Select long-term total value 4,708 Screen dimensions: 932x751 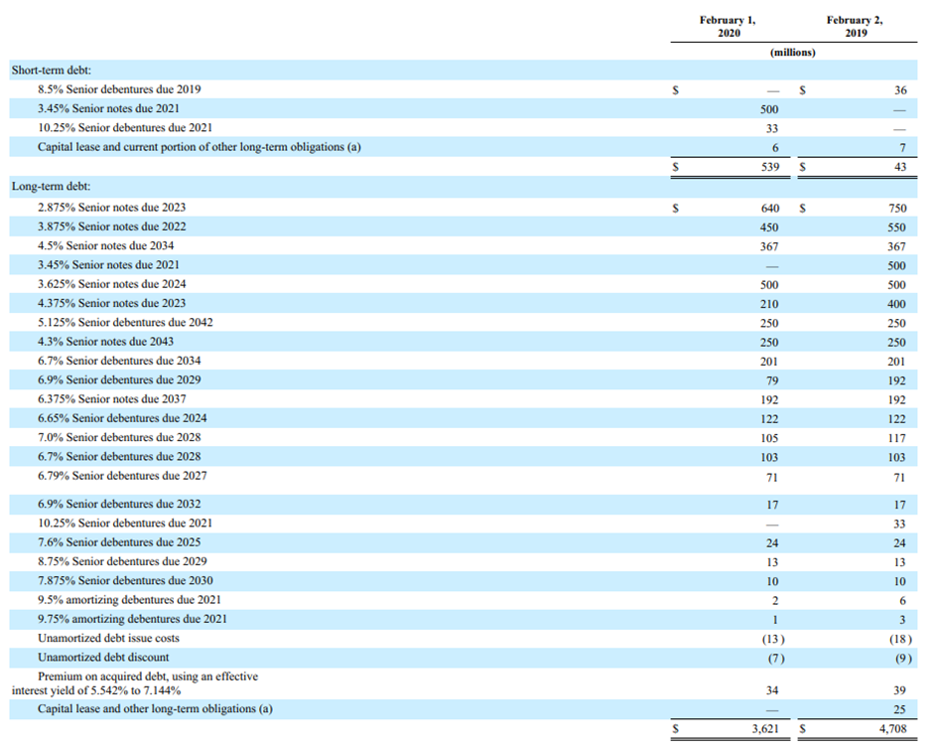tap(893, 728)
